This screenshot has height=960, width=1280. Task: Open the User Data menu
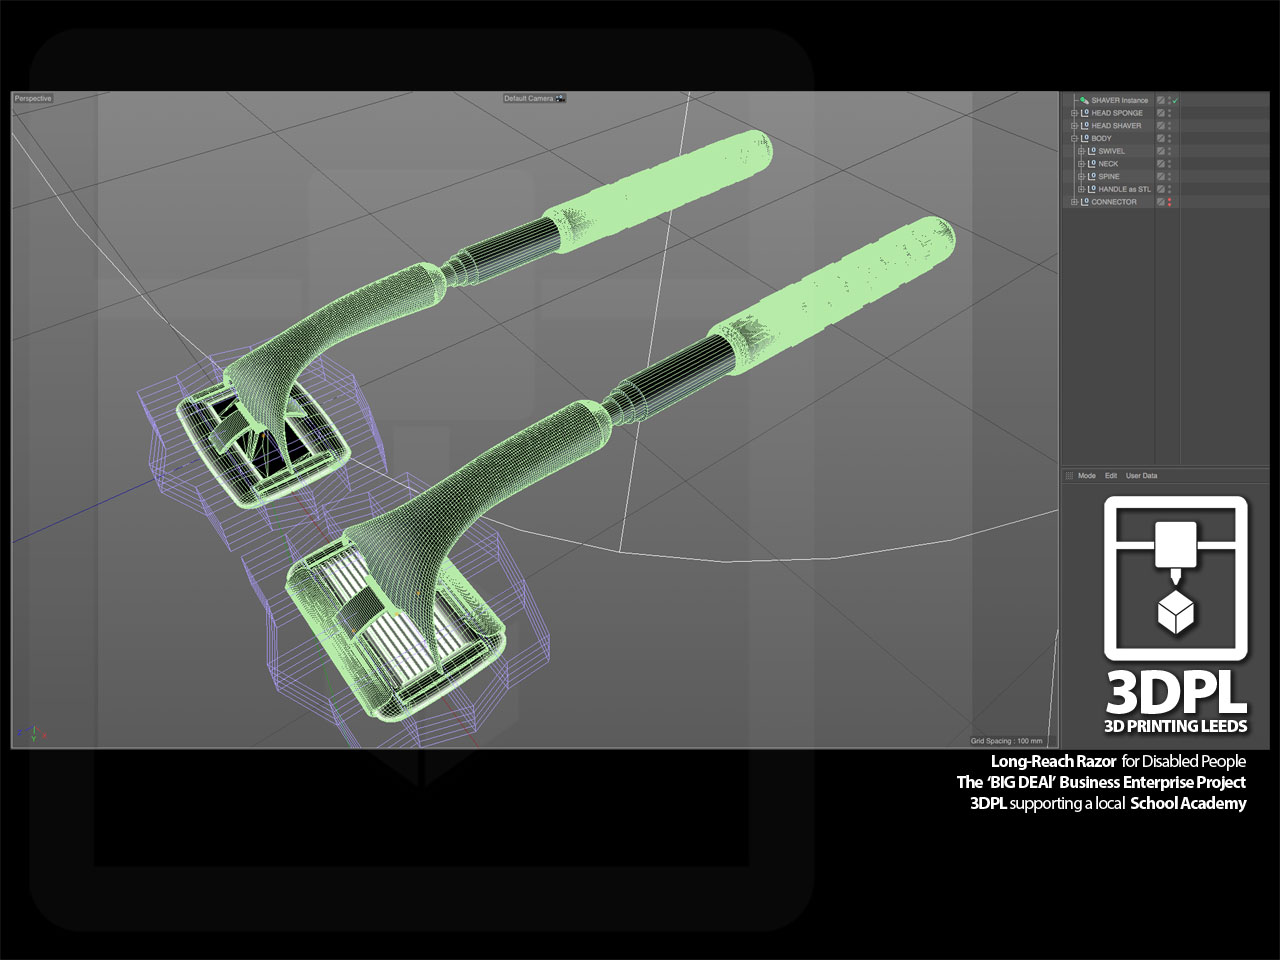coord(1141,476)
